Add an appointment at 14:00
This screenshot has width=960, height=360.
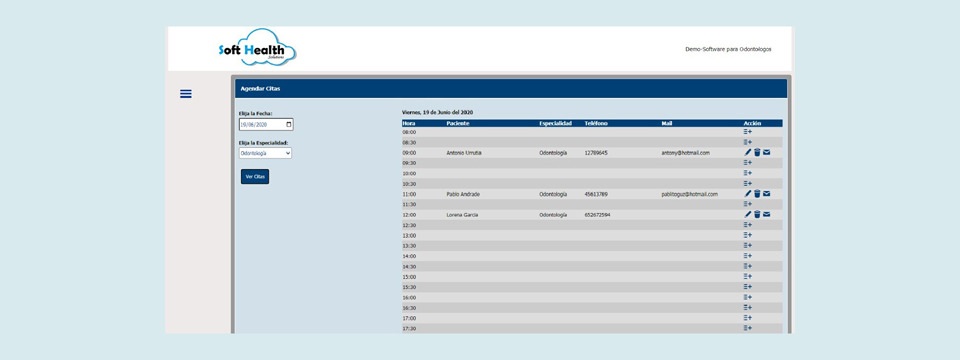[748, 256]
